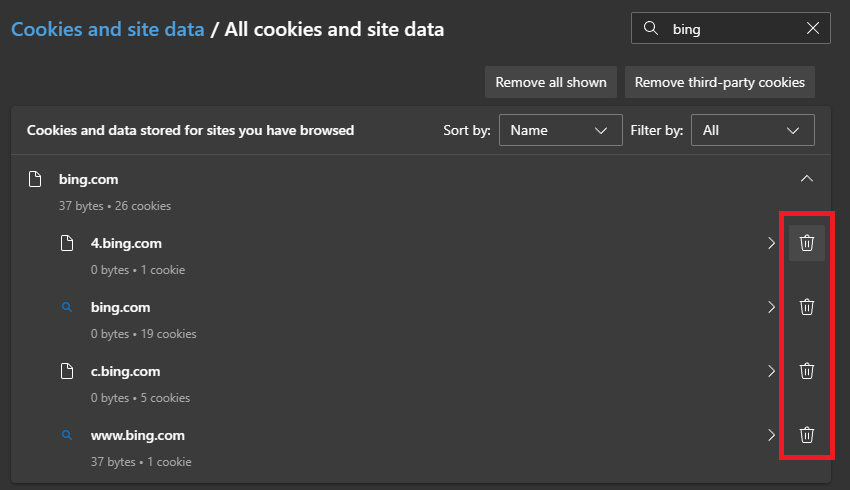Click file icon beside 4.bing.com
Viewport: 850px width, 490px height.
pos(67,243)
